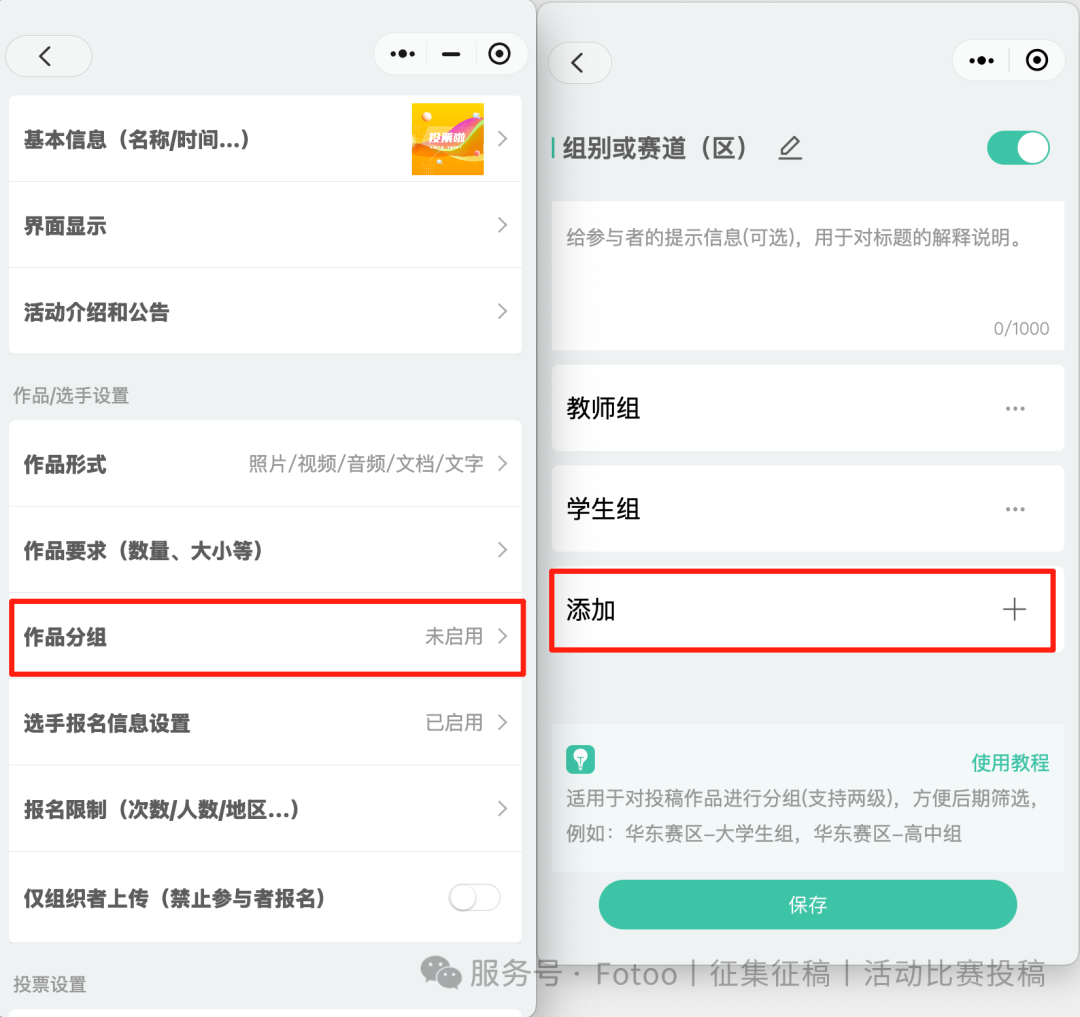Toggle off the 组别或赛道 switch

click(x=1018, y=147)
